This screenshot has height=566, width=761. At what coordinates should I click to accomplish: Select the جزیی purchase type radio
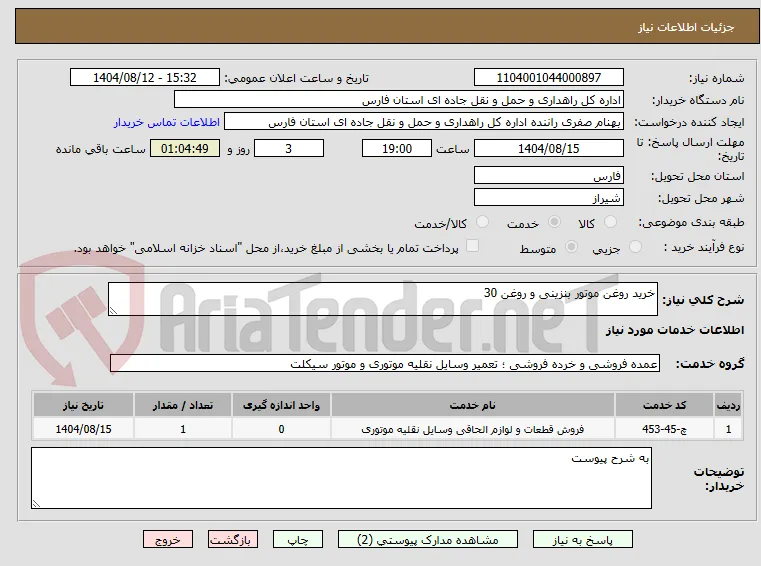click(x=635, y=247)
